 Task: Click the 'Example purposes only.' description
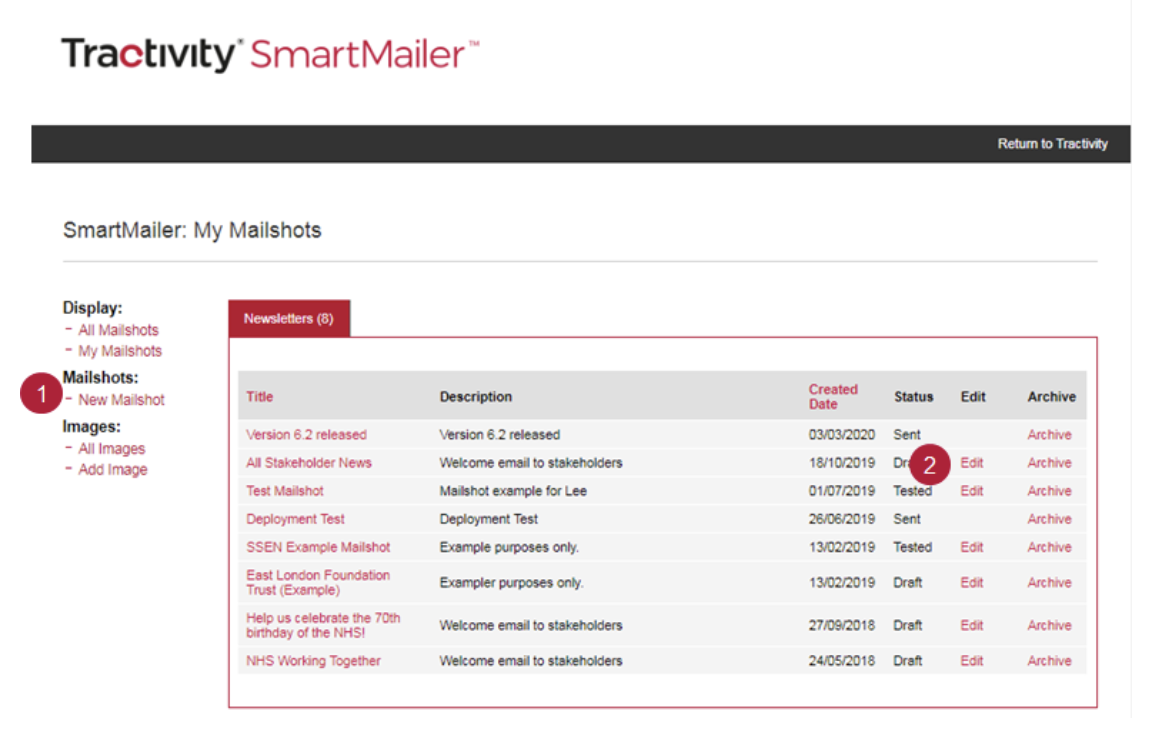coord(509,547)
